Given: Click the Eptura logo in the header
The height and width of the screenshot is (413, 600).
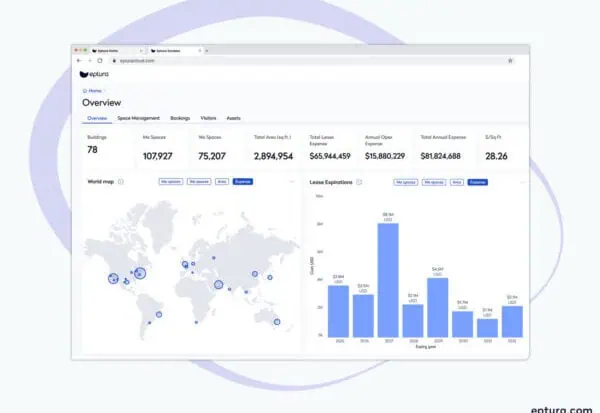Looking at the screenshot, I should click(x=94, y=74).
